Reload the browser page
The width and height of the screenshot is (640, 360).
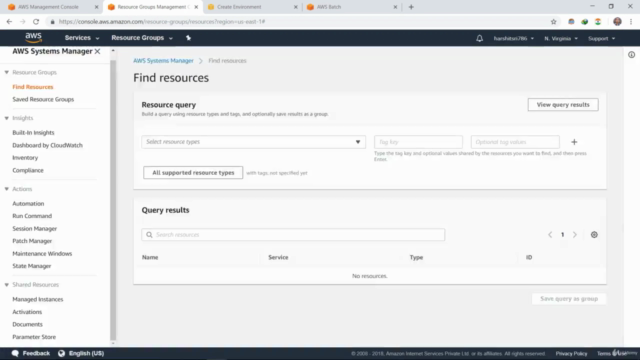pyautogui.click(x=36, y=22)
